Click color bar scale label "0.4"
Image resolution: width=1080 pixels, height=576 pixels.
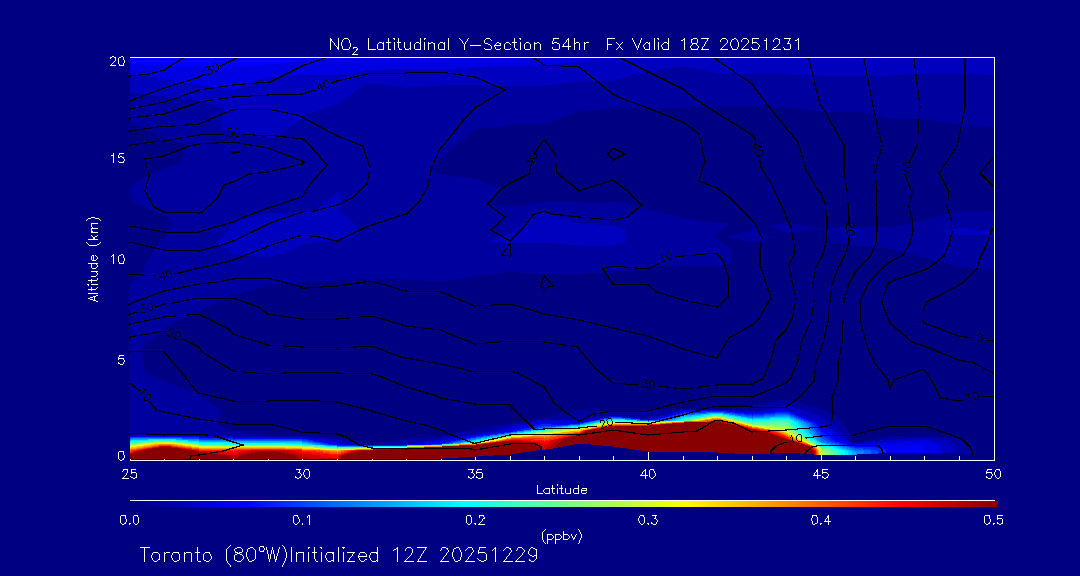[821, 521]
